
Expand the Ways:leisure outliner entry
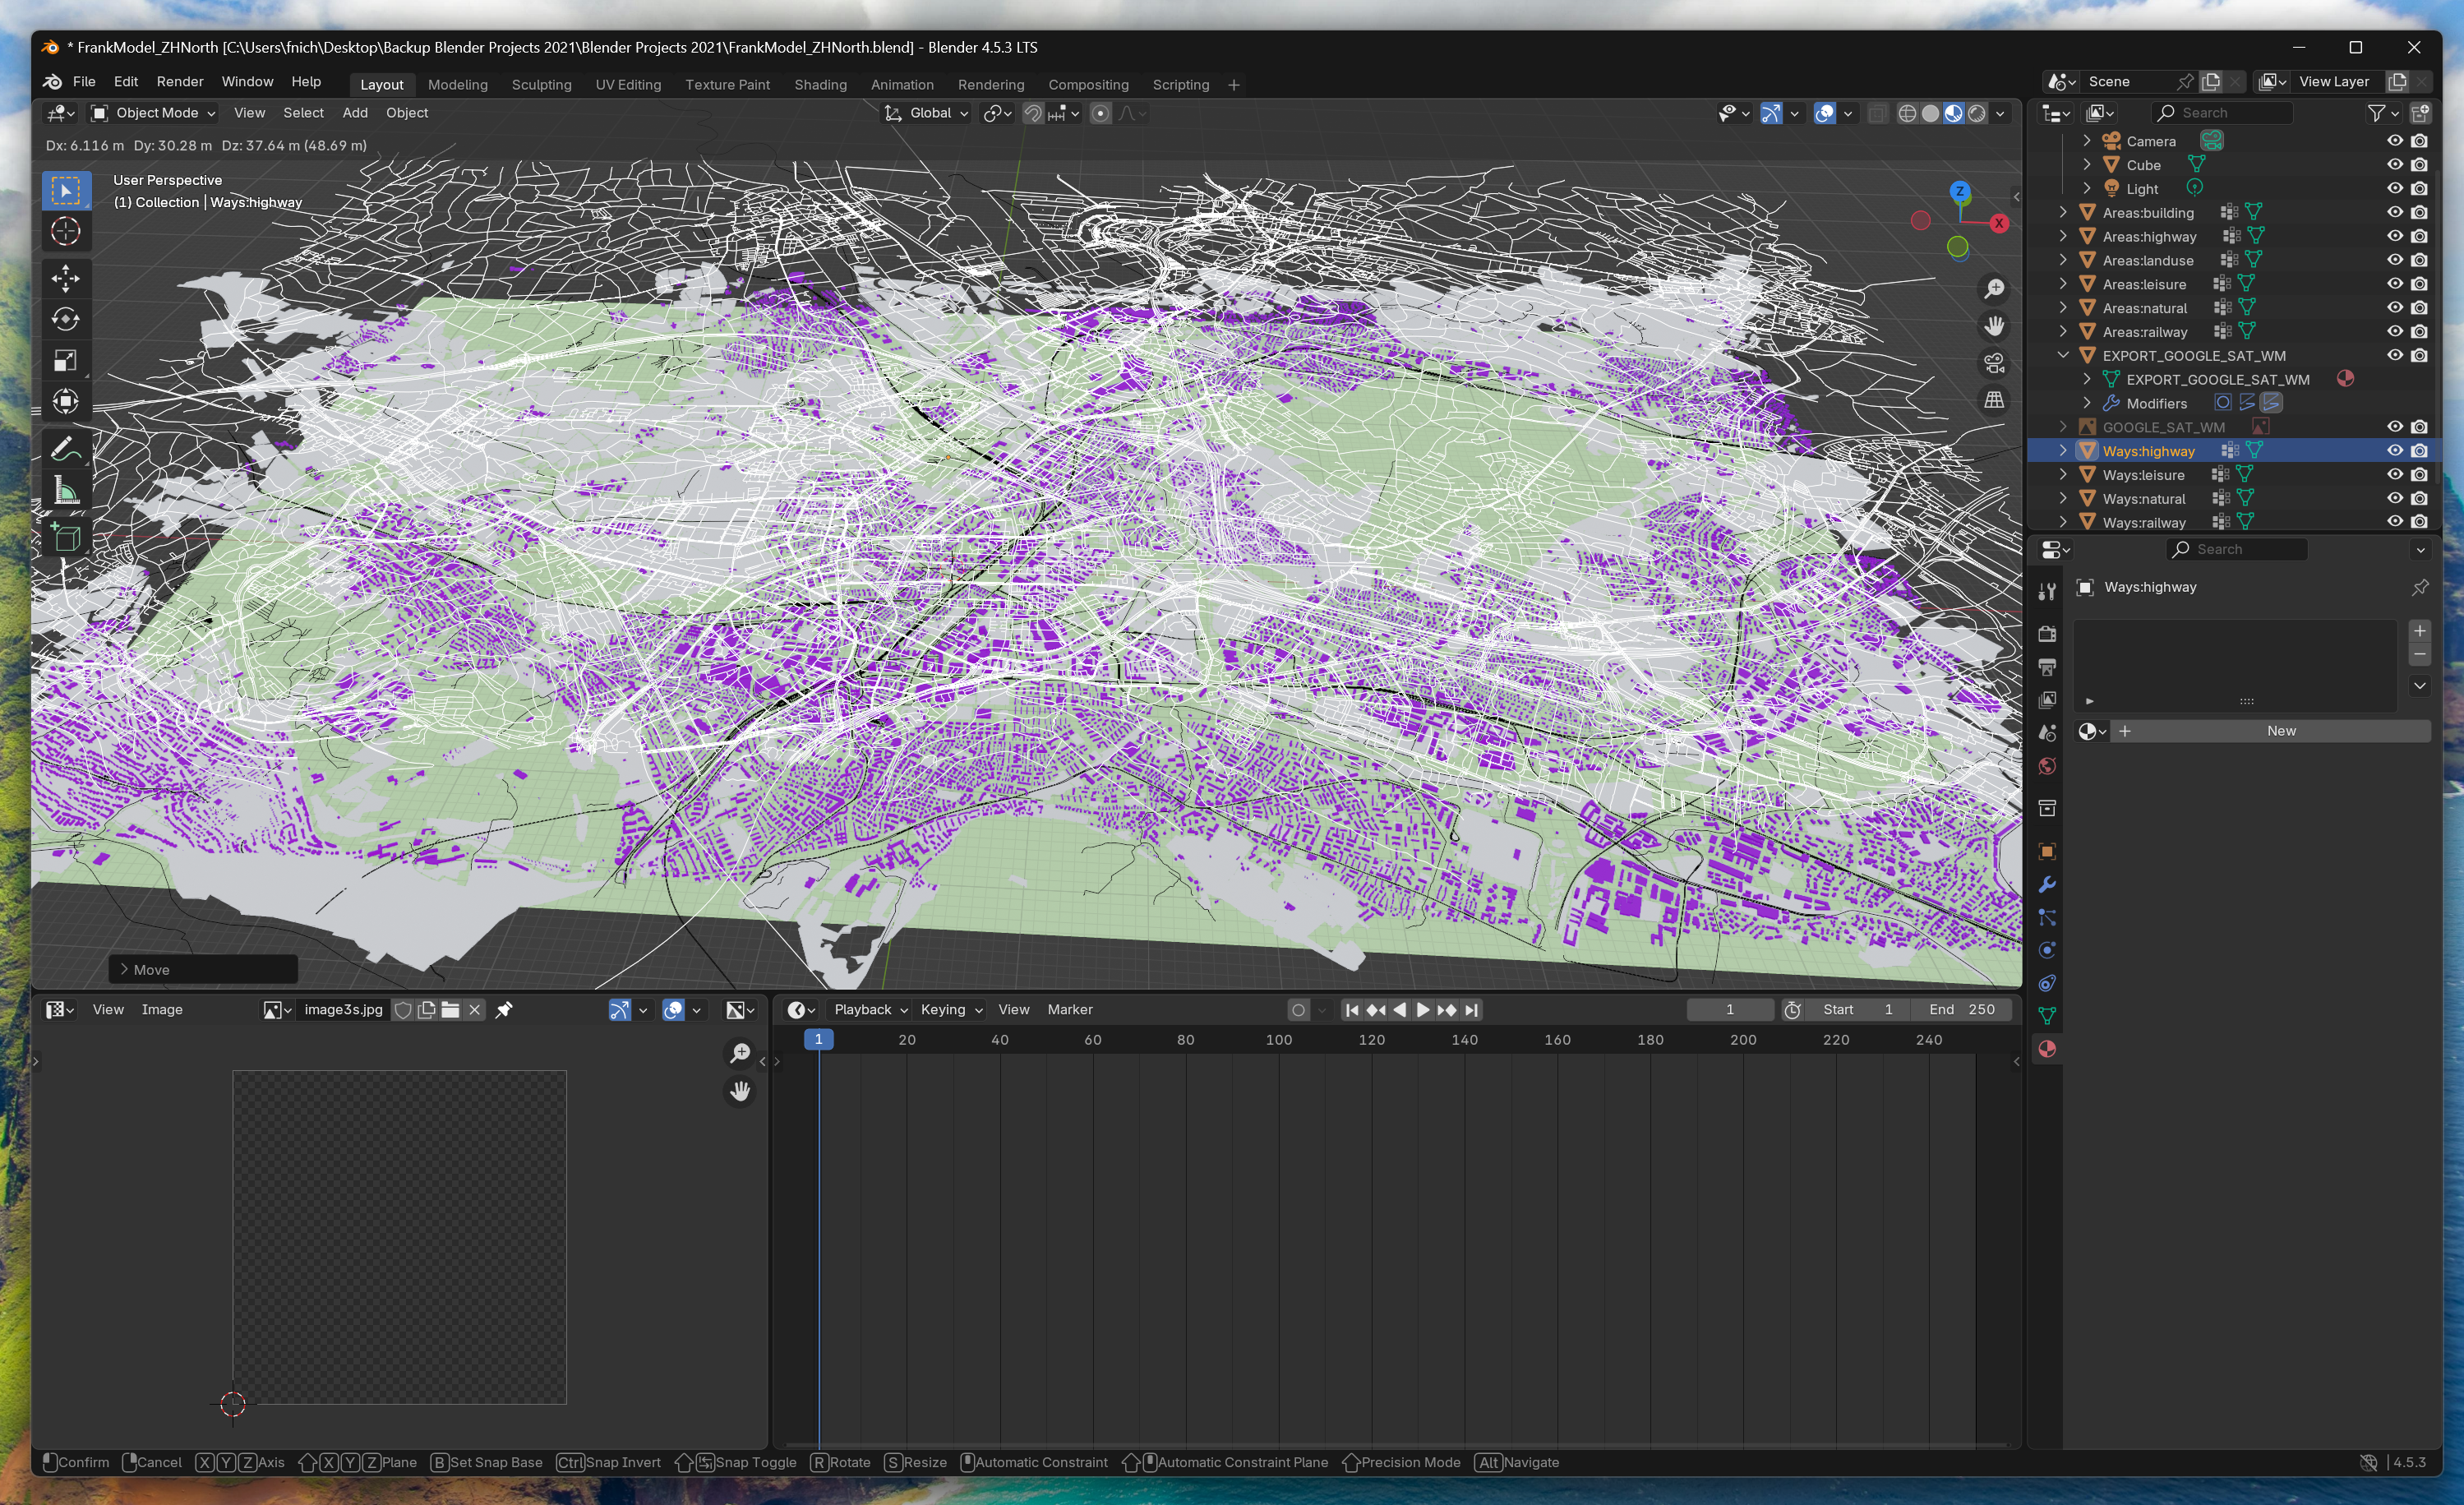(x=2063, y=475)
